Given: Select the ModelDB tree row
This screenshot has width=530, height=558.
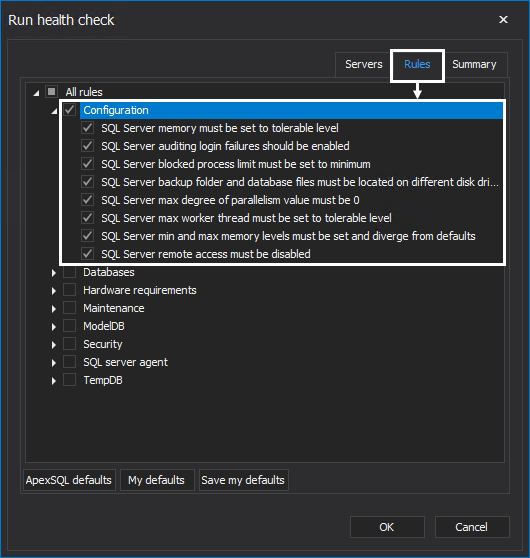Looking at the screenshot, I should click(104, 326).
